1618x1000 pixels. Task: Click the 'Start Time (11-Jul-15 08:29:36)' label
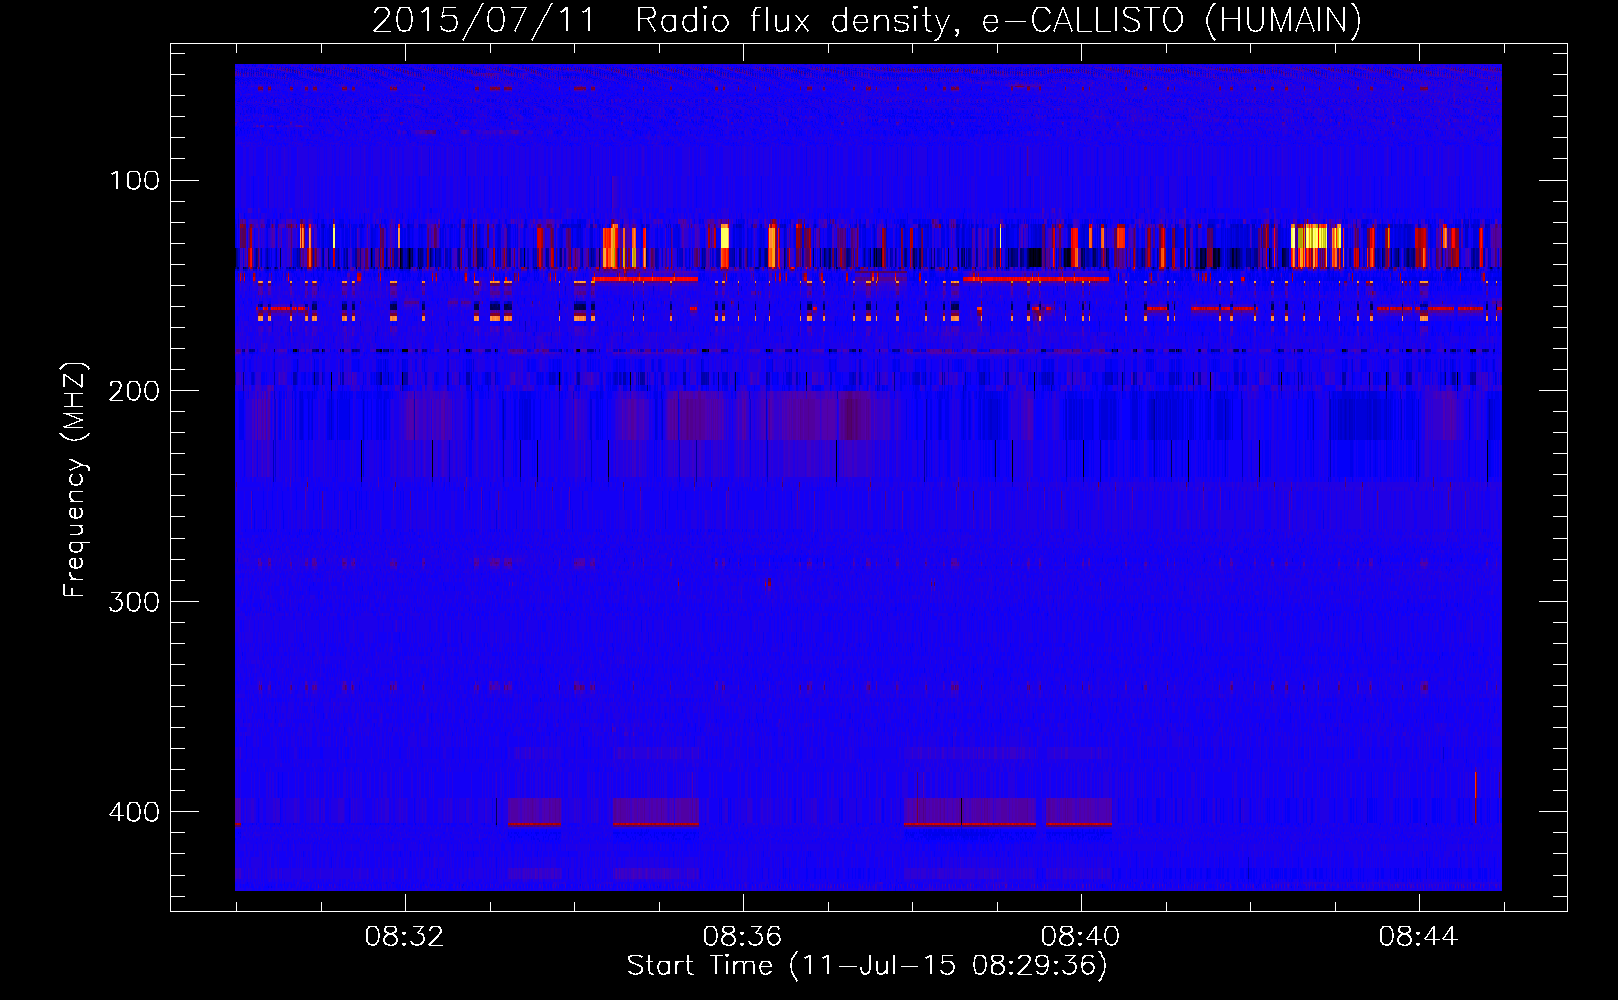[867, 966]
